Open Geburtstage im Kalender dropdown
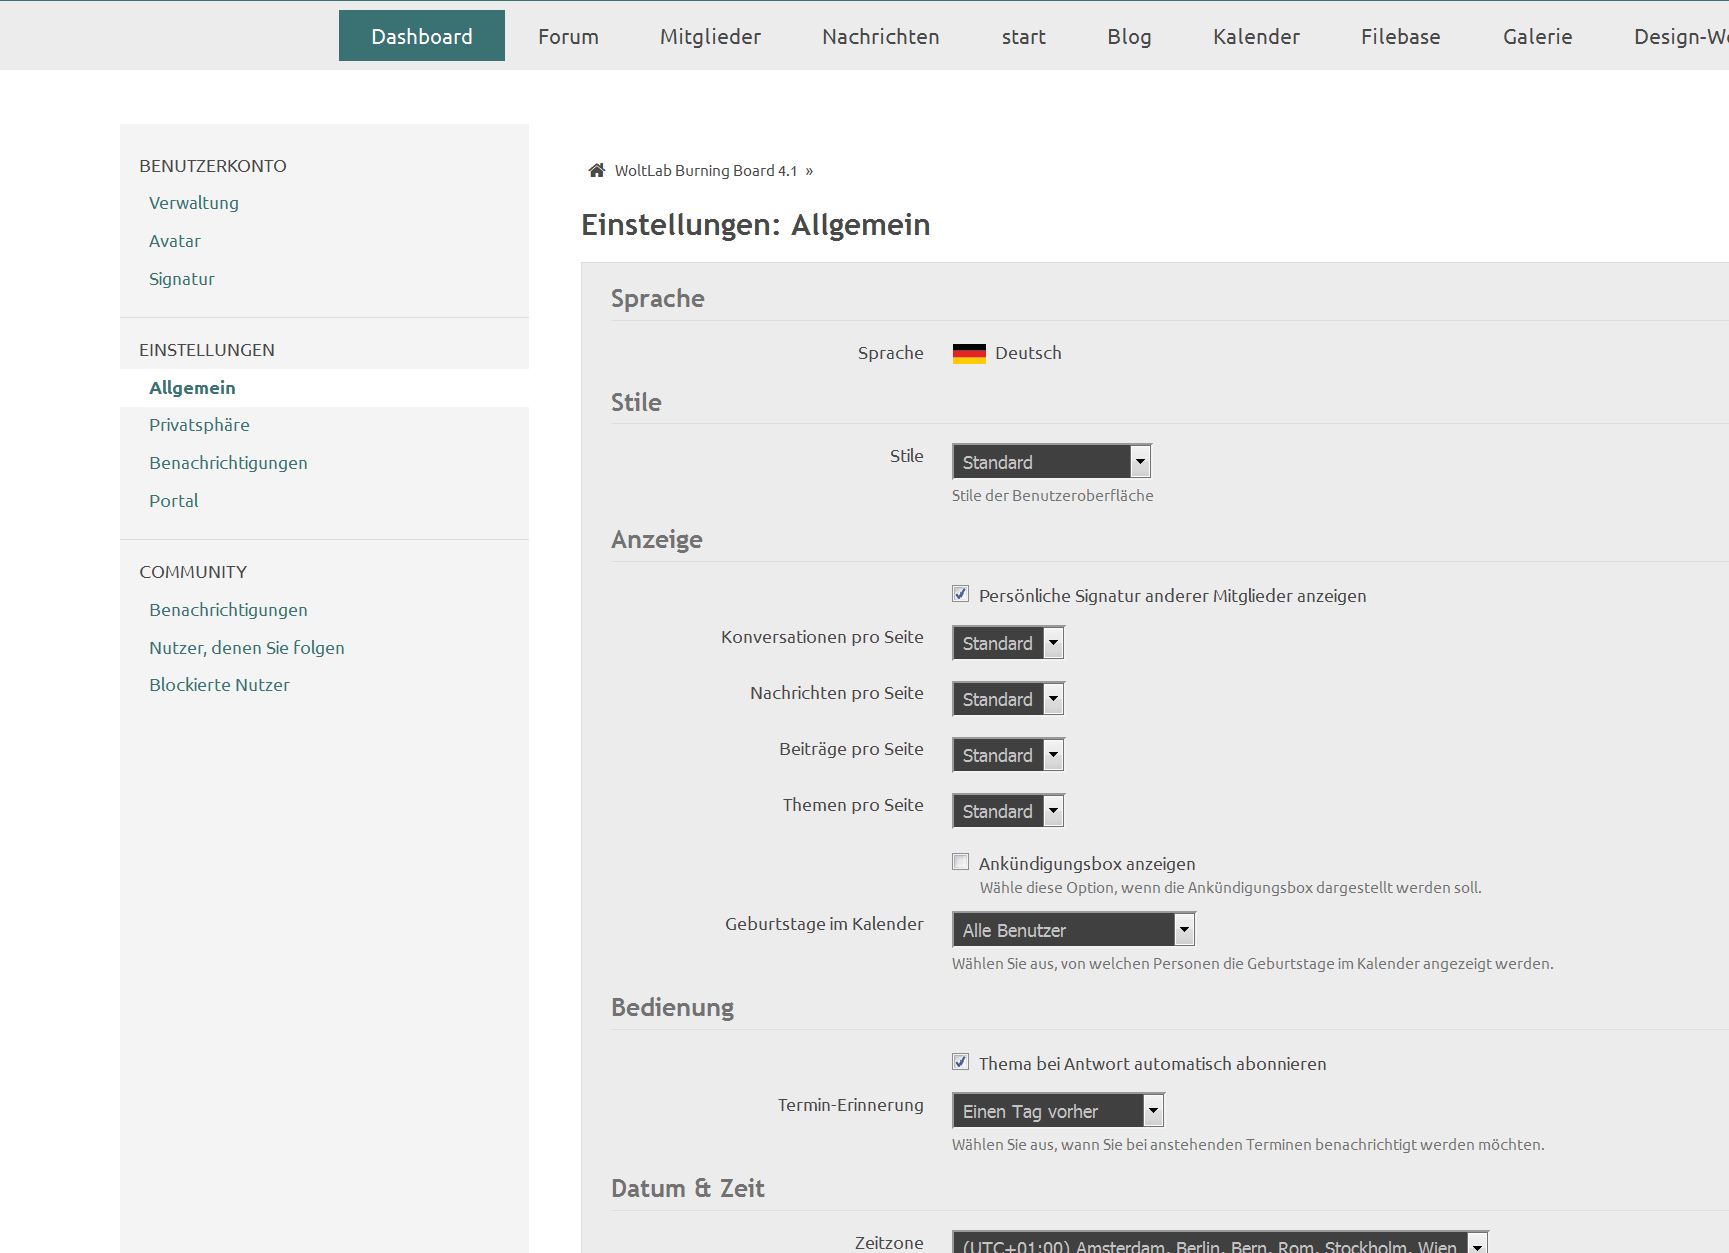 pos(1072,930)
